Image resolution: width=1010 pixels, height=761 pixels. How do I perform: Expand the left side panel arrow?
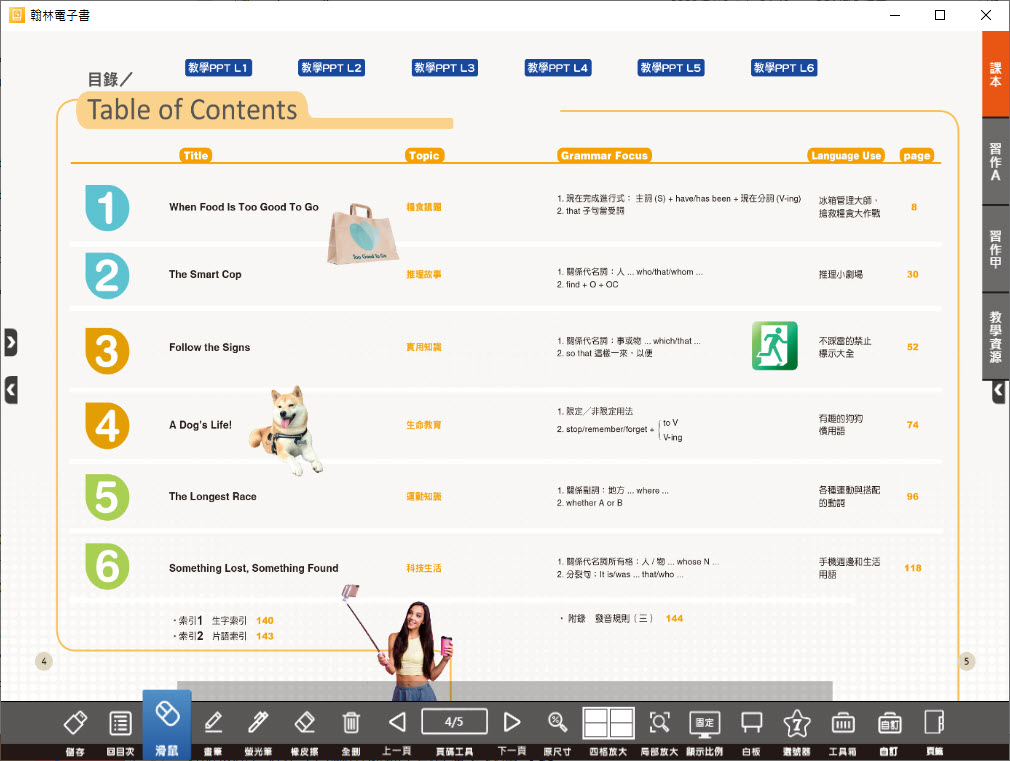pos(11,342)
